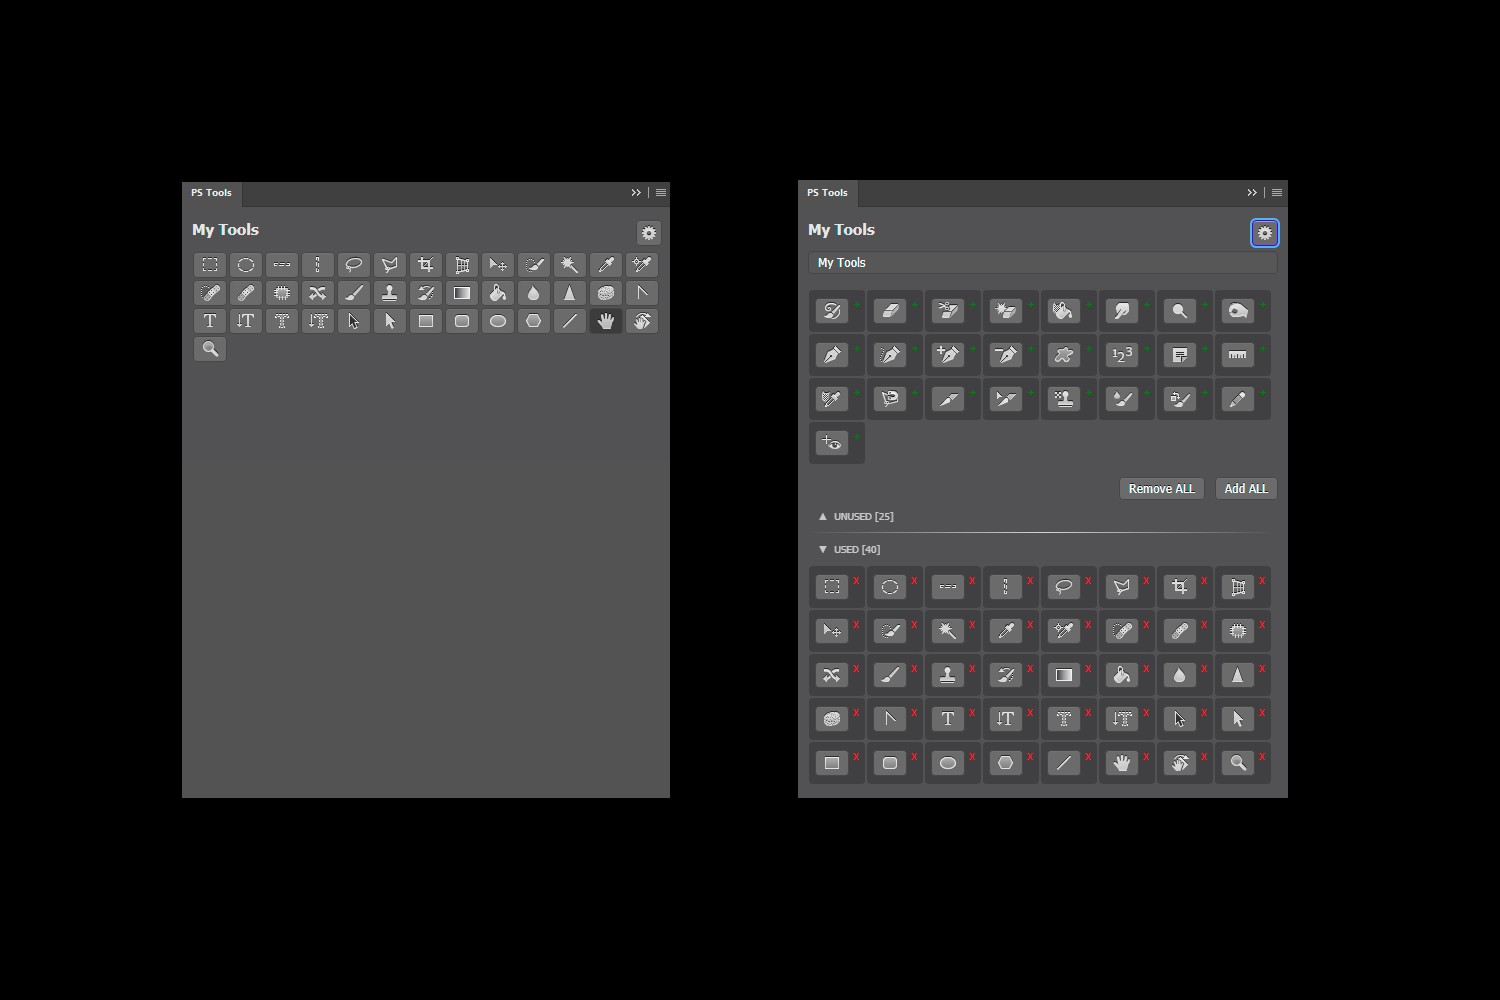Image resolution: width=1500 pixels, height=1000 pixels.
Task: Select the Ruler tool icon
Action: click(1237, 354)
